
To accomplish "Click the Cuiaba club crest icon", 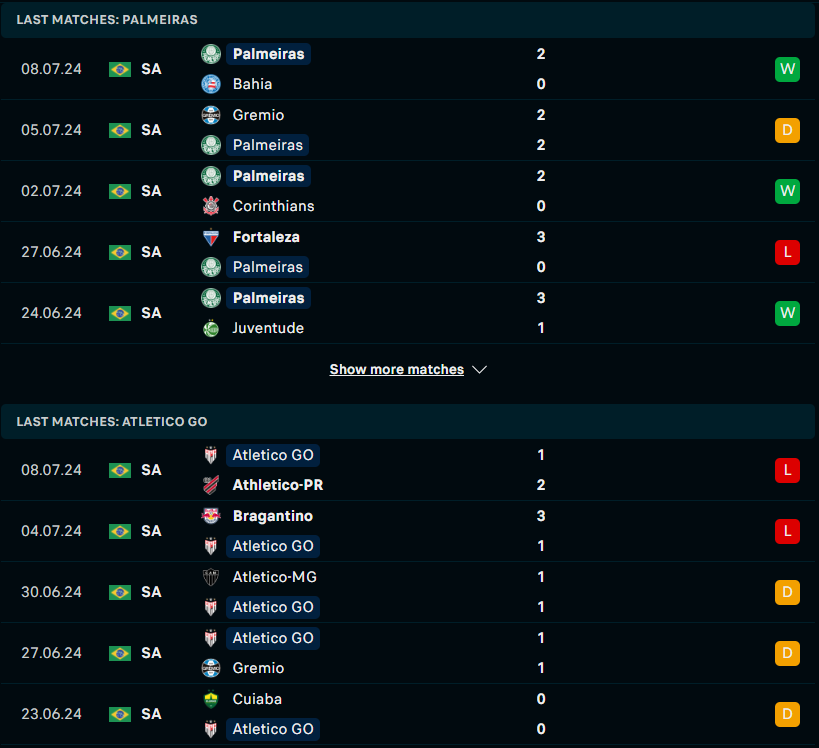I will point(211,699).
